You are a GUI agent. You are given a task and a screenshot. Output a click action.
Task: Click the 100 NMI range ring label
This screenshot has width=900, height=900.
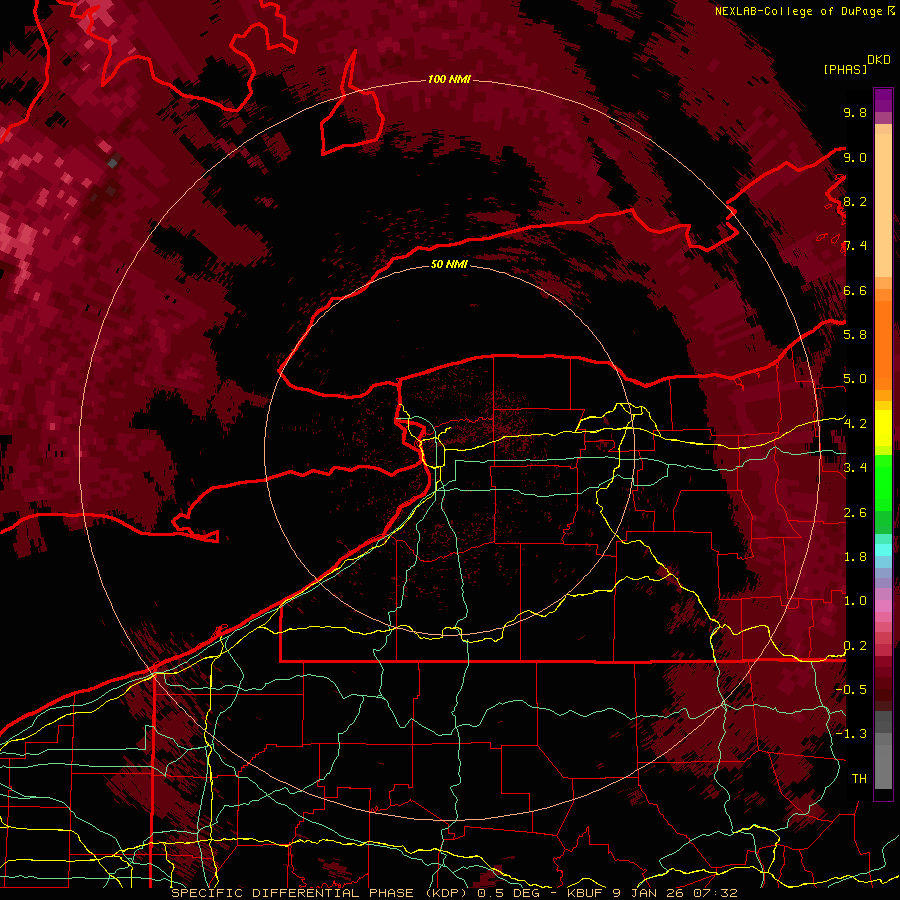(449, 79)
